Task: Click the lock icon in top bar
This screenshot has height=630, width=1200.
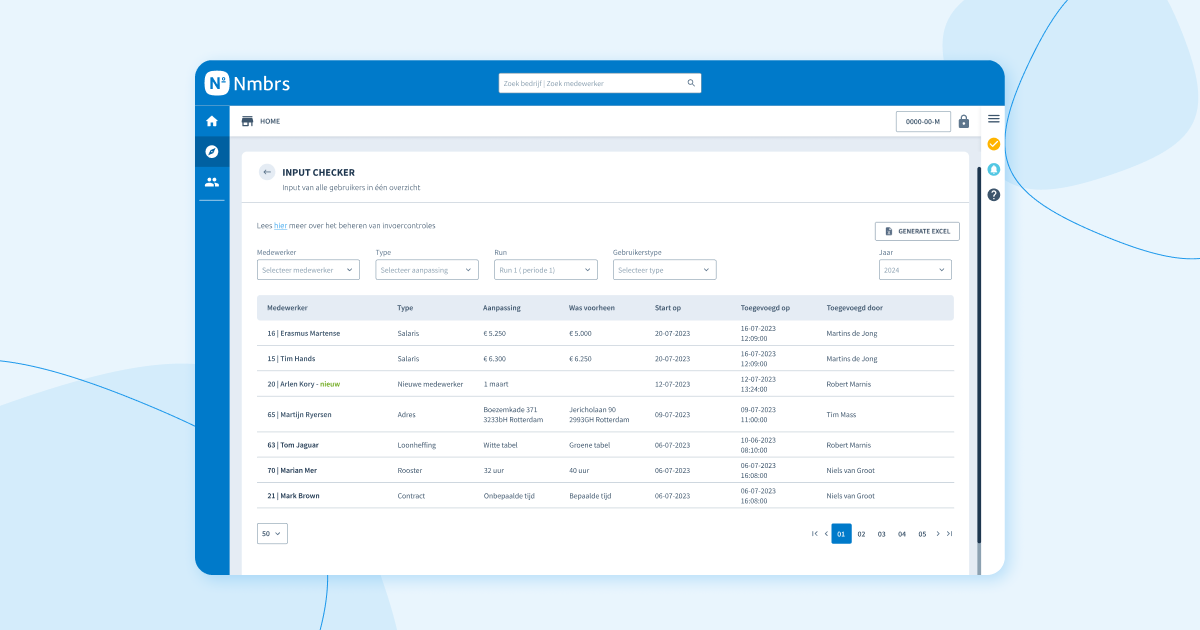Action: (x=964, y=121)
